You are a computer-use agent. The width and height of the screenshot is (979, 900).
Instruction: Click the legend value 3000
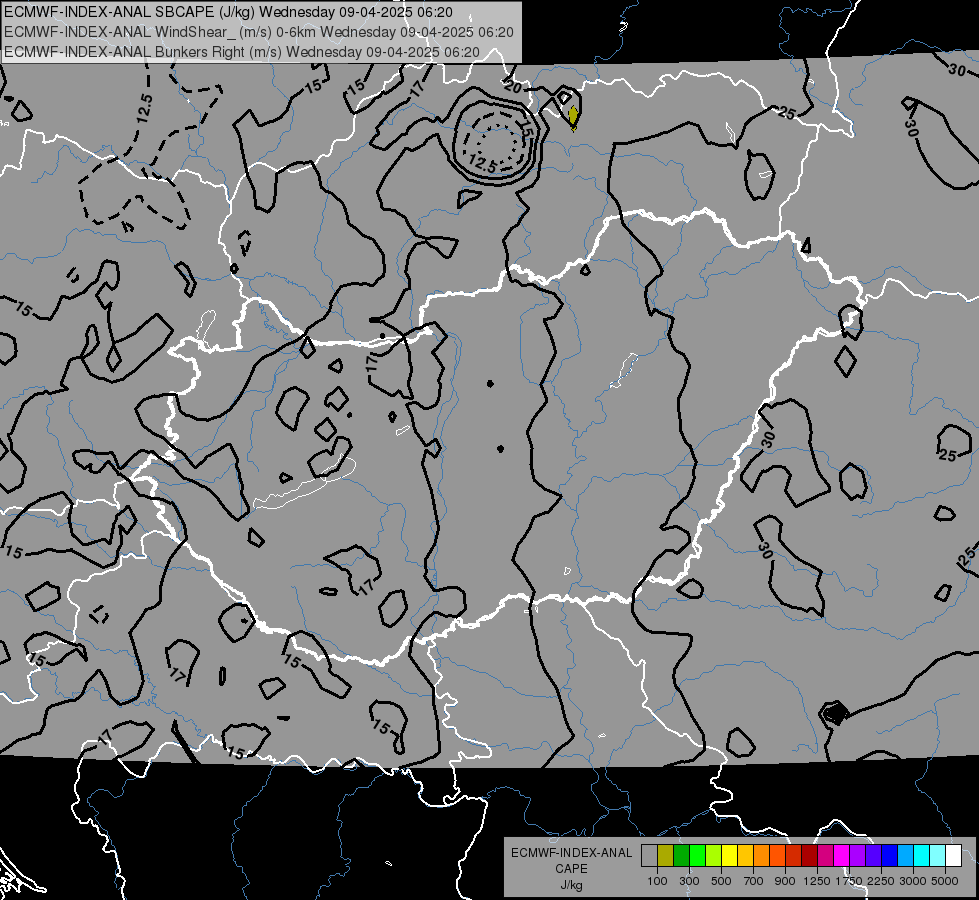pyautogui.click(x=913, y=881)
